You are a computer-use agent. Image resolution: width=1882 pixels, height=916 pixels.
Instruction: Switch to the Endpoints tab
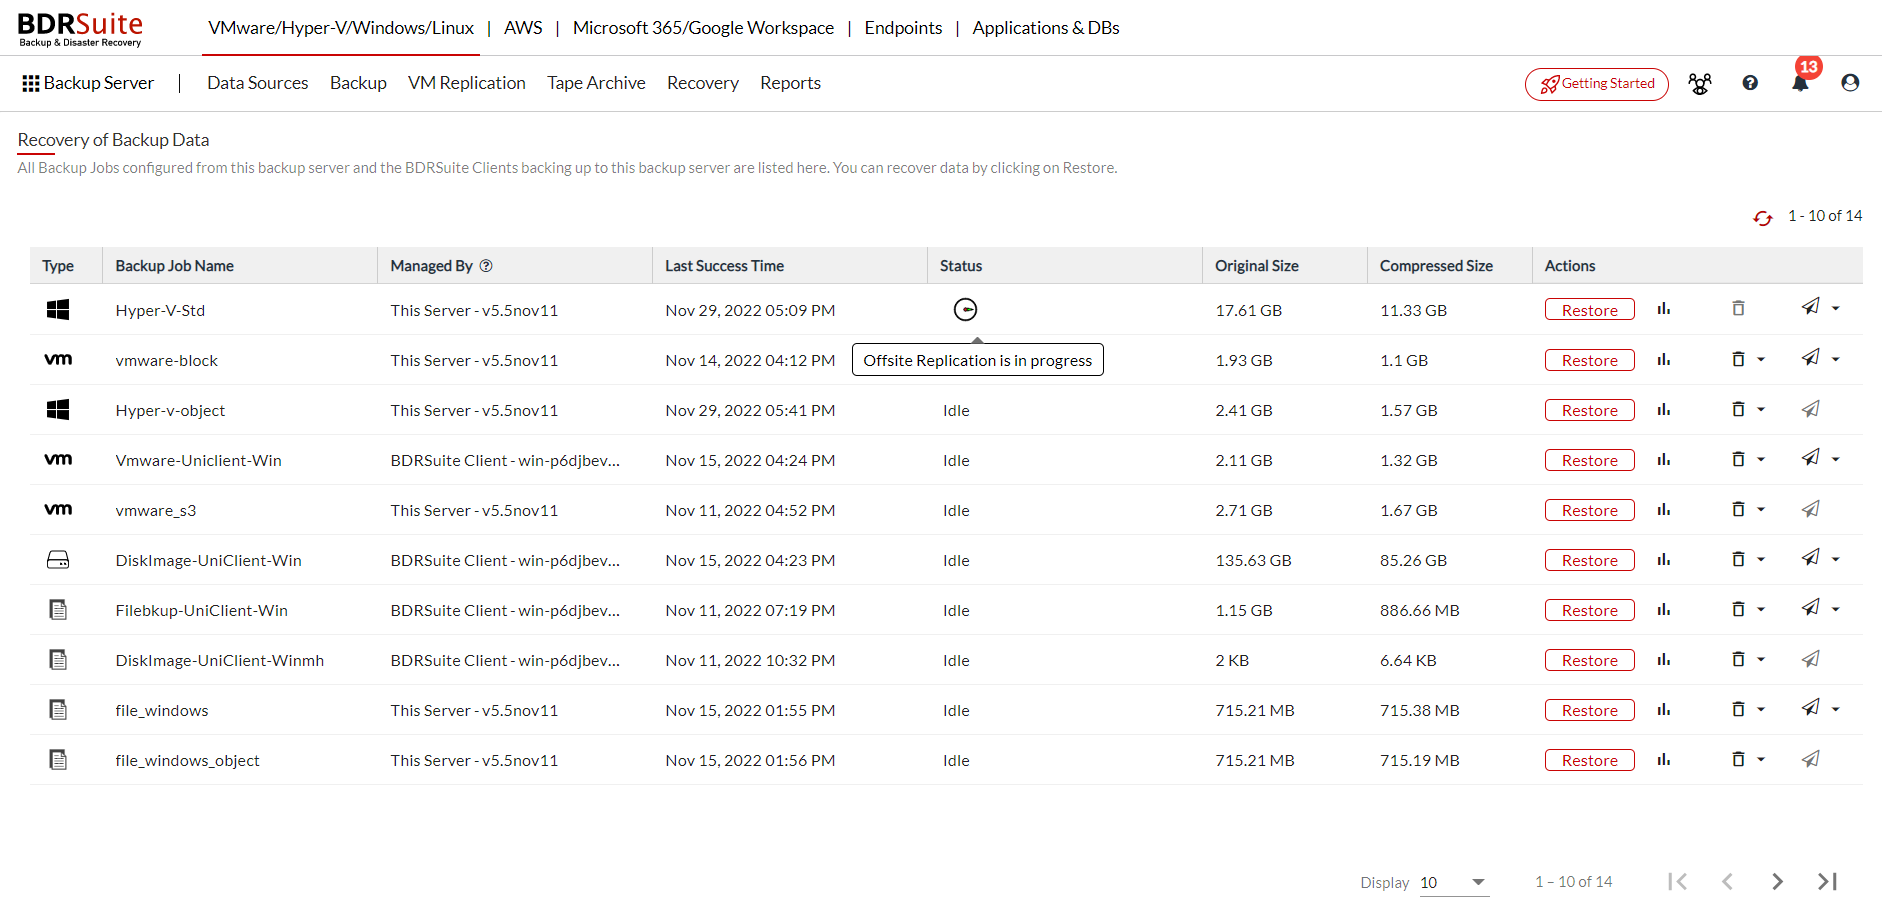click(903, 28)
